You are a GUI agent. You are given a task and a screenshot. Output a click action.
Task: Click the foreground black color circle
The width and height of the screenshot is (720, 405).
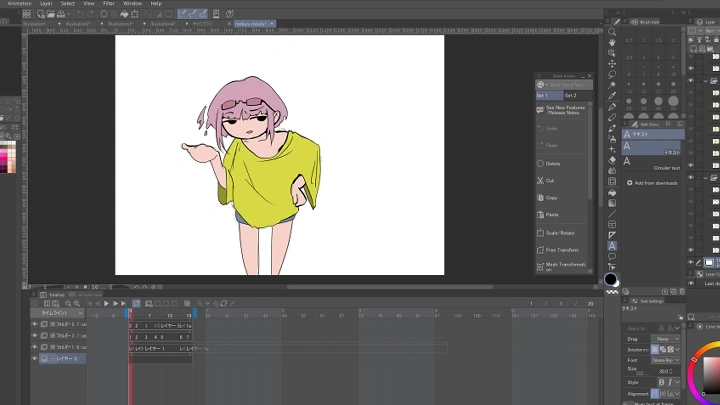click(x=610, y=279)
